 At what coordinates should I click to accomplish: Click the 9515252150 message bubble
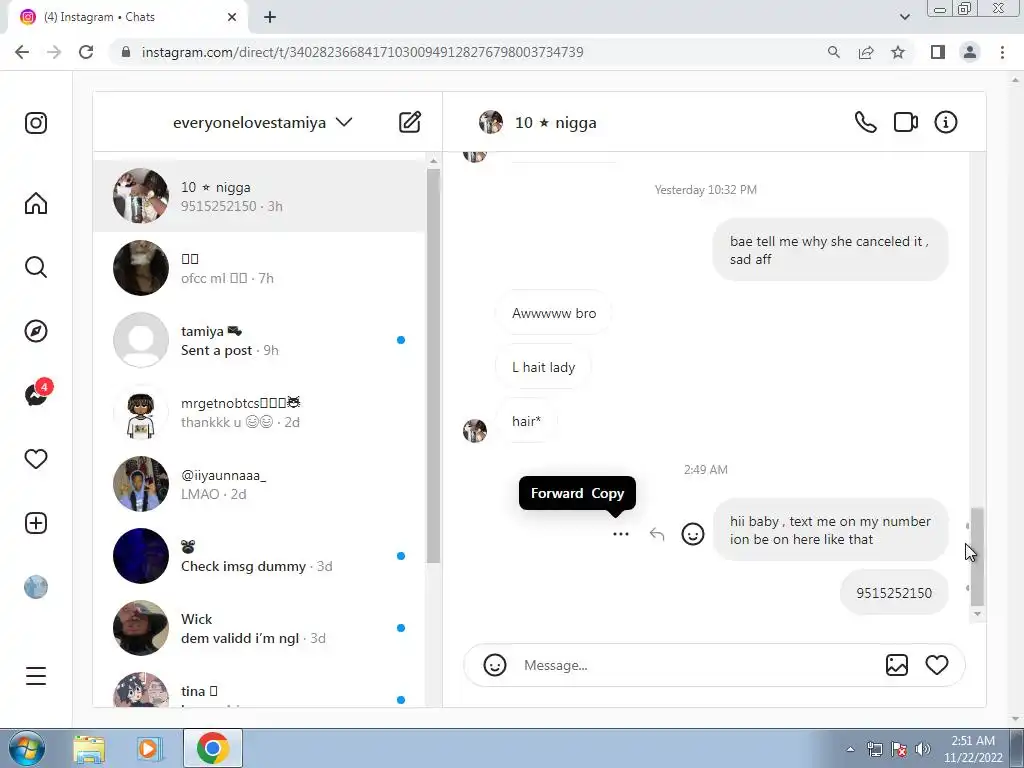point(893,592)
